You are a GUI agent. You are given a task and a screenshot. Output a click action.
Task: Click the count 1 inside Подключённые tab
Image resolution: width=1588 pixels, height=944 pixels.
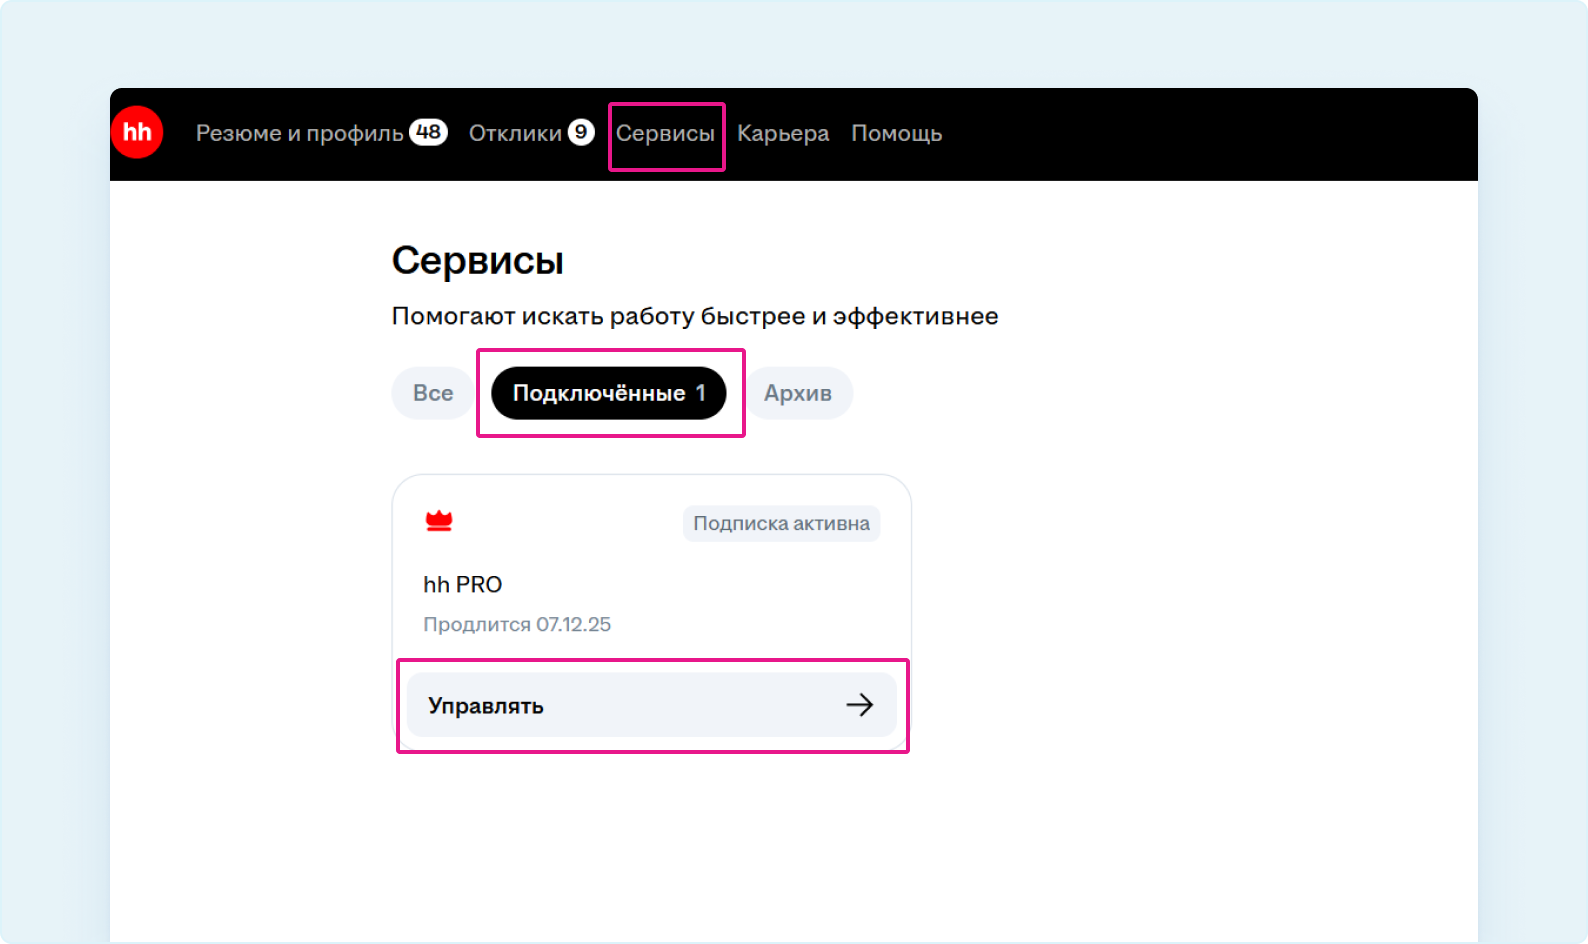(x=701, y=393)
